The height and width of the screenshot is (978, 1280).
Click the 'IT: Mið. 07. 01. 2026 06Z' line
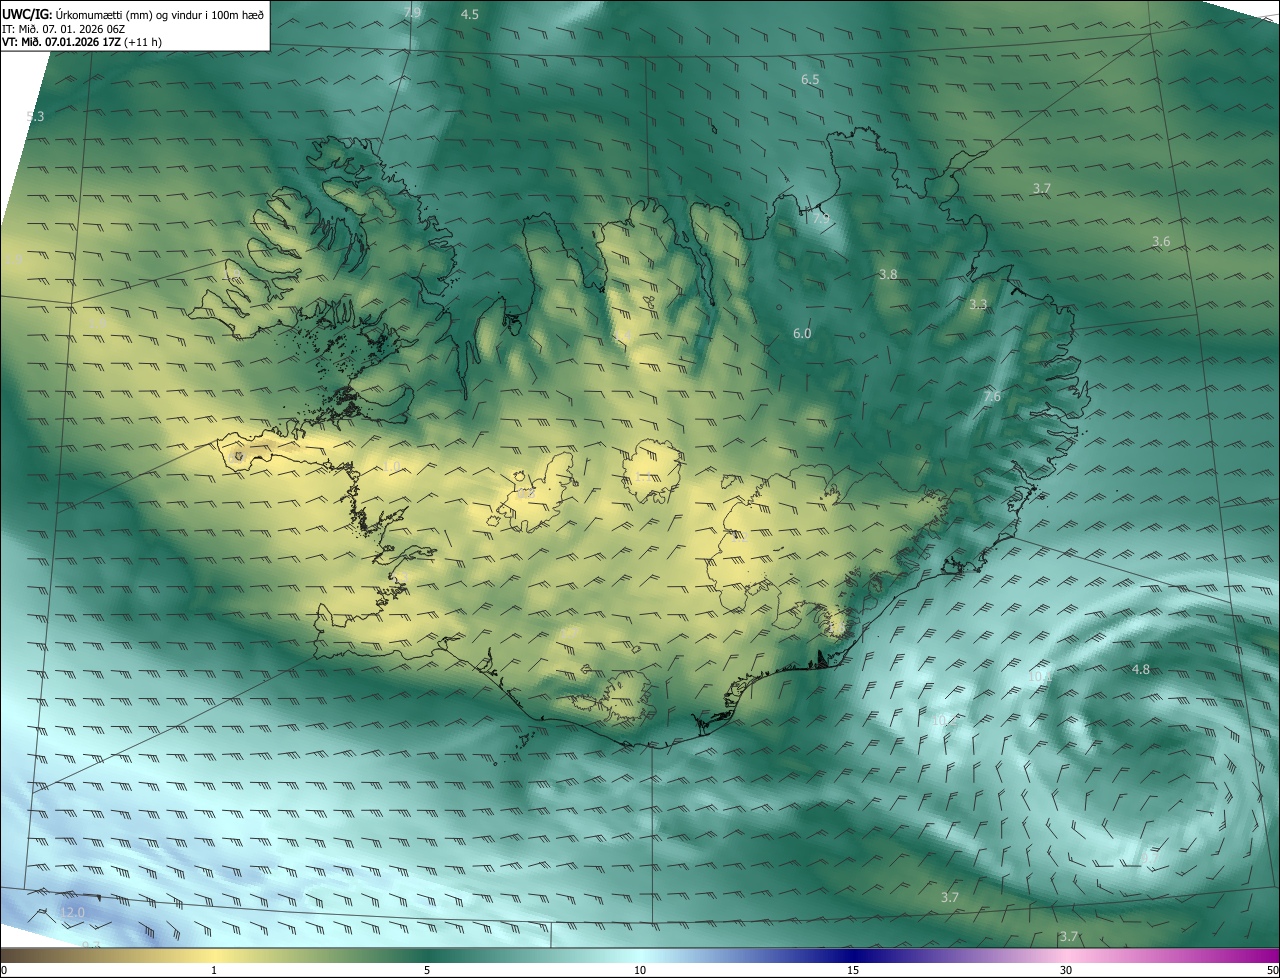(63, 29)
